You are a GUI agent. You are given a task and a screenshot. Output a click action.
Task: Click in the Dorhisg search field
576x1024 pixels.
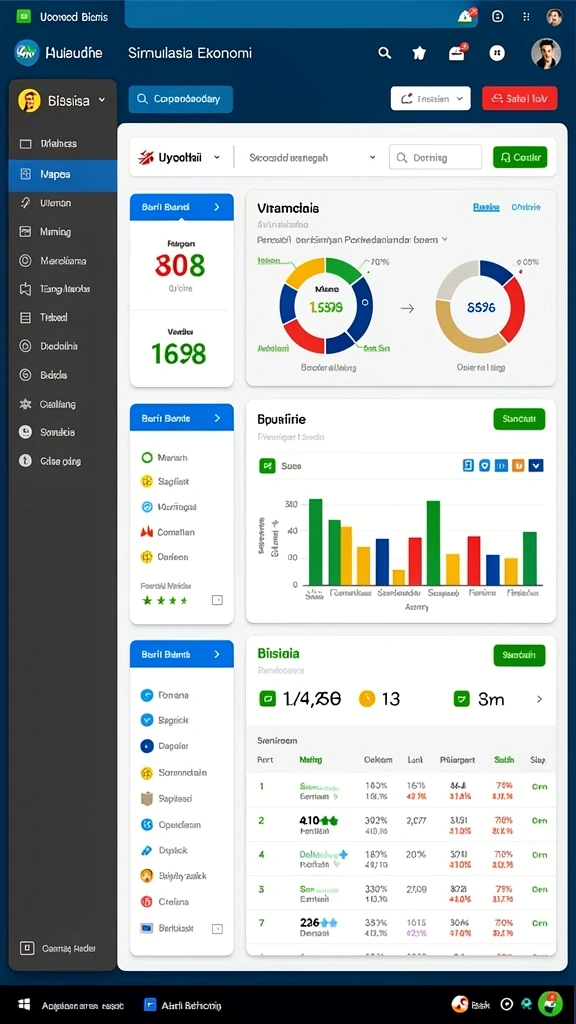[x=436, y=157]
